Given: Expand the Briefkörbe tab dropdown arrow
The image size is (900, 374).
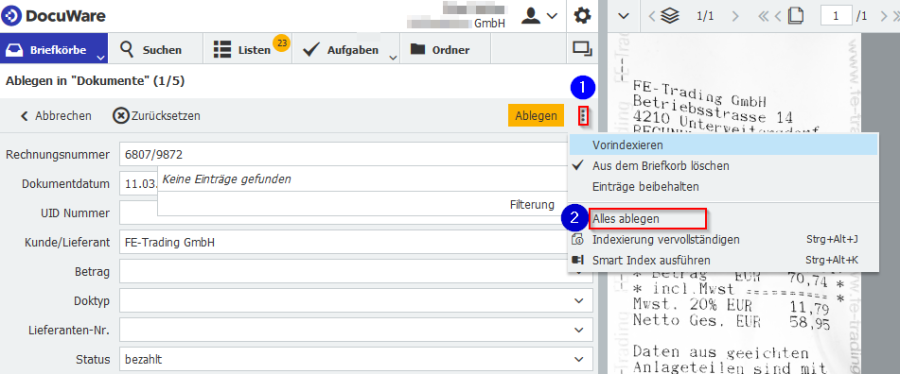Looking at the screenshot, I should [x=100, y=57].
